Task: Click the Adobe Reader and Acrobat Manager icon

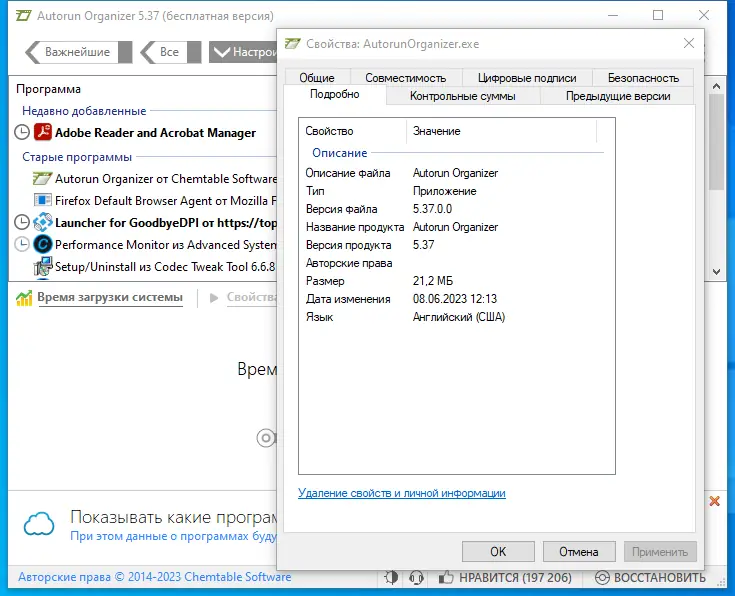Action: pos(43,132)
